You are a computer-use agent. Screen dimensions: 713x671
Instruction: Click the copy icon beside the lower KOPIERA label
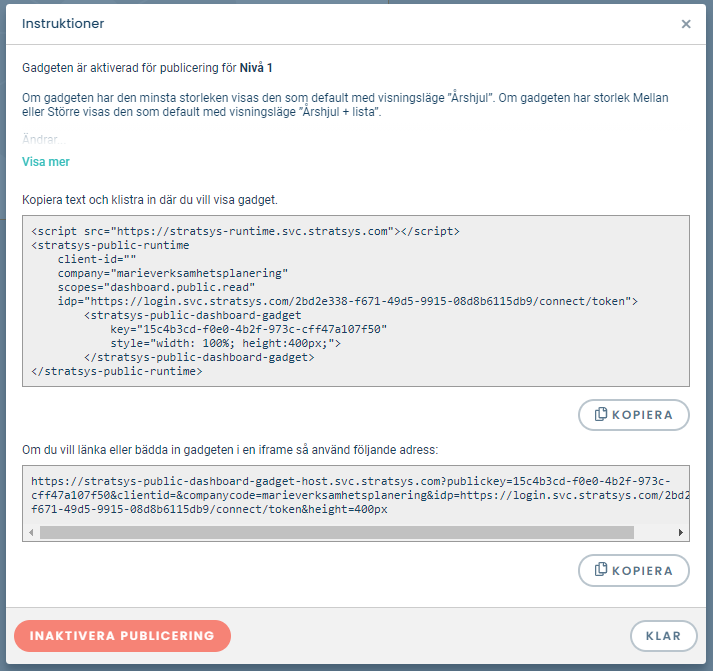click(601, 569)
